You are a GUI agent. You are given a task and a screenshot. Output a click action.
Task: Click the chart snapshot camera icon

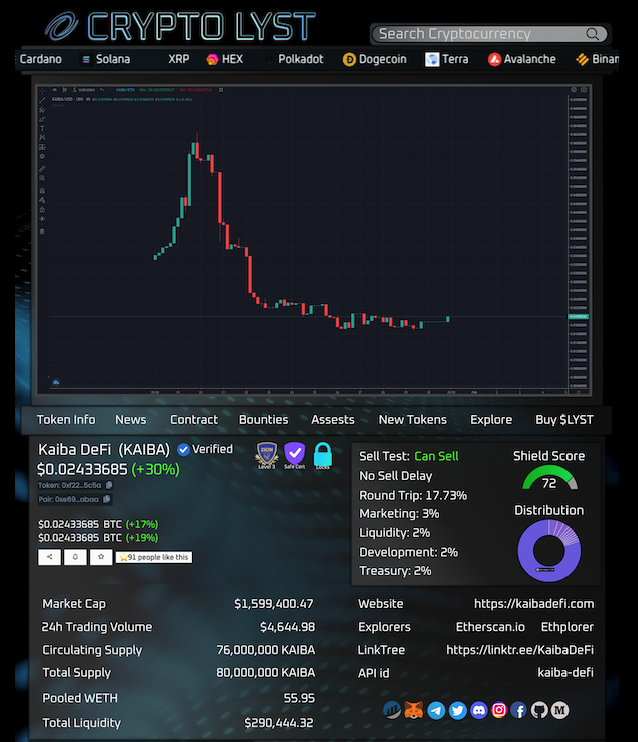[584, 90]
